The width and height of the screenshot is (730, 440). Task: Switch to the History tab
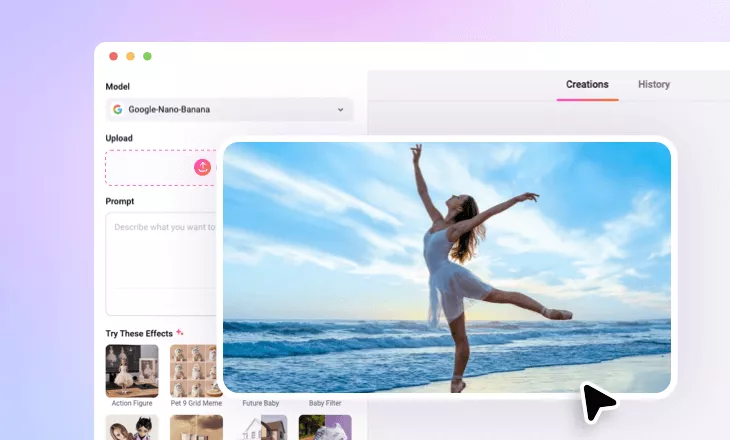coord(654,84)
